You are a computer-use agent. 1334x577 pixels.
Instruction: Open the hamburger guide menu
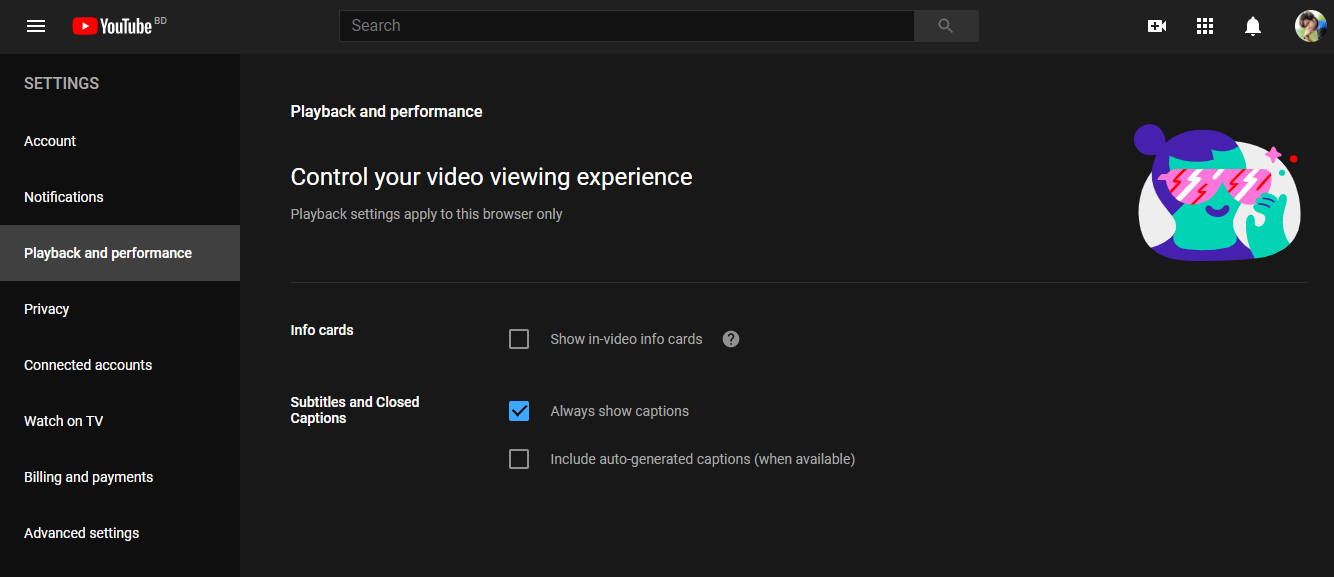[36, 26]
